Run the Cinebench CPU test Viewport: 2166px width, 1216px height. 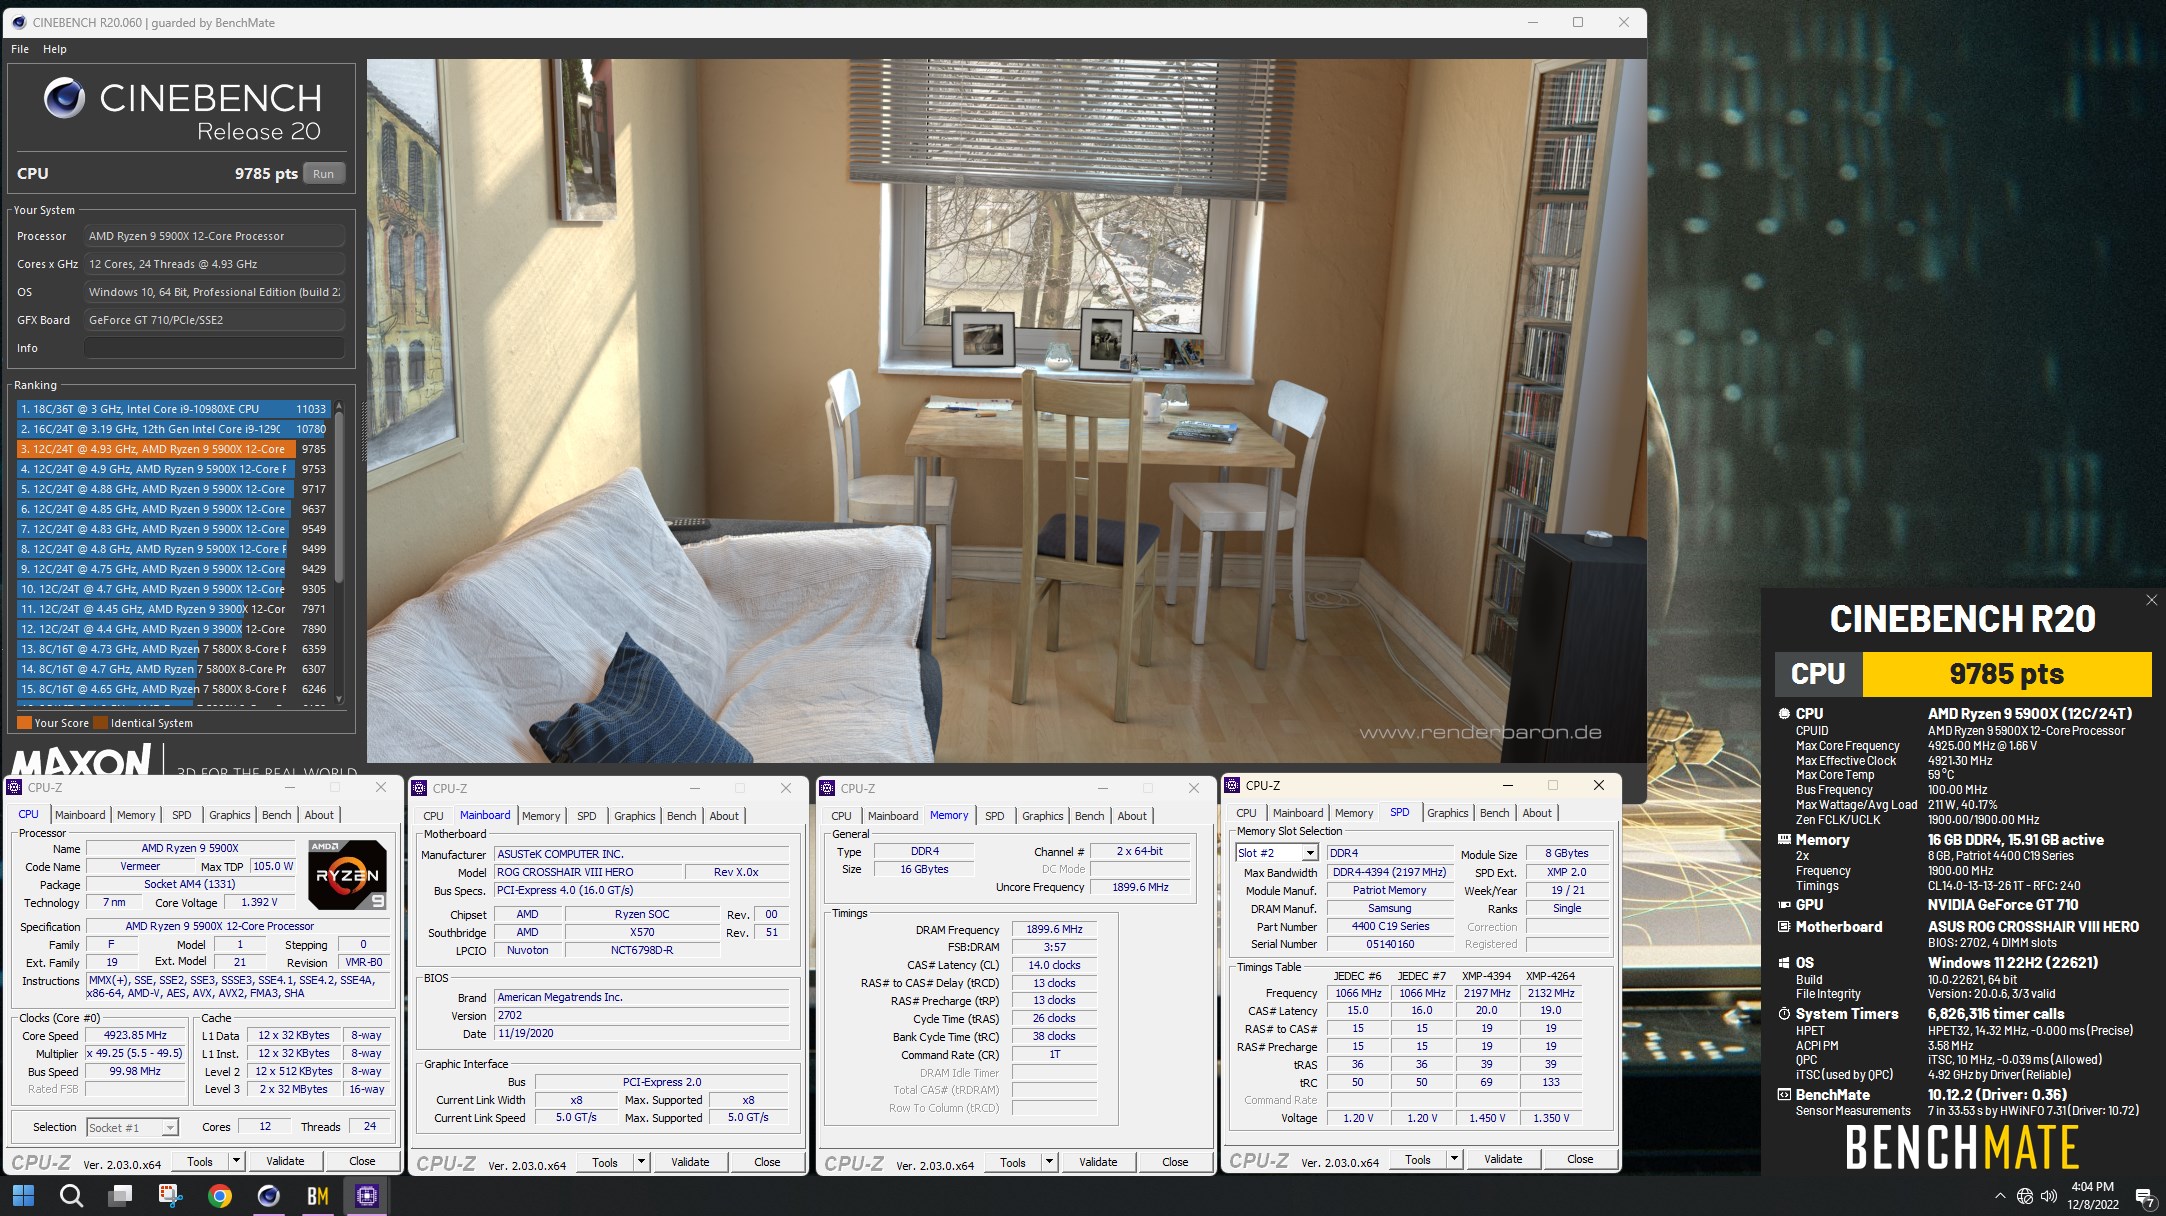click(x=323, y=174)
